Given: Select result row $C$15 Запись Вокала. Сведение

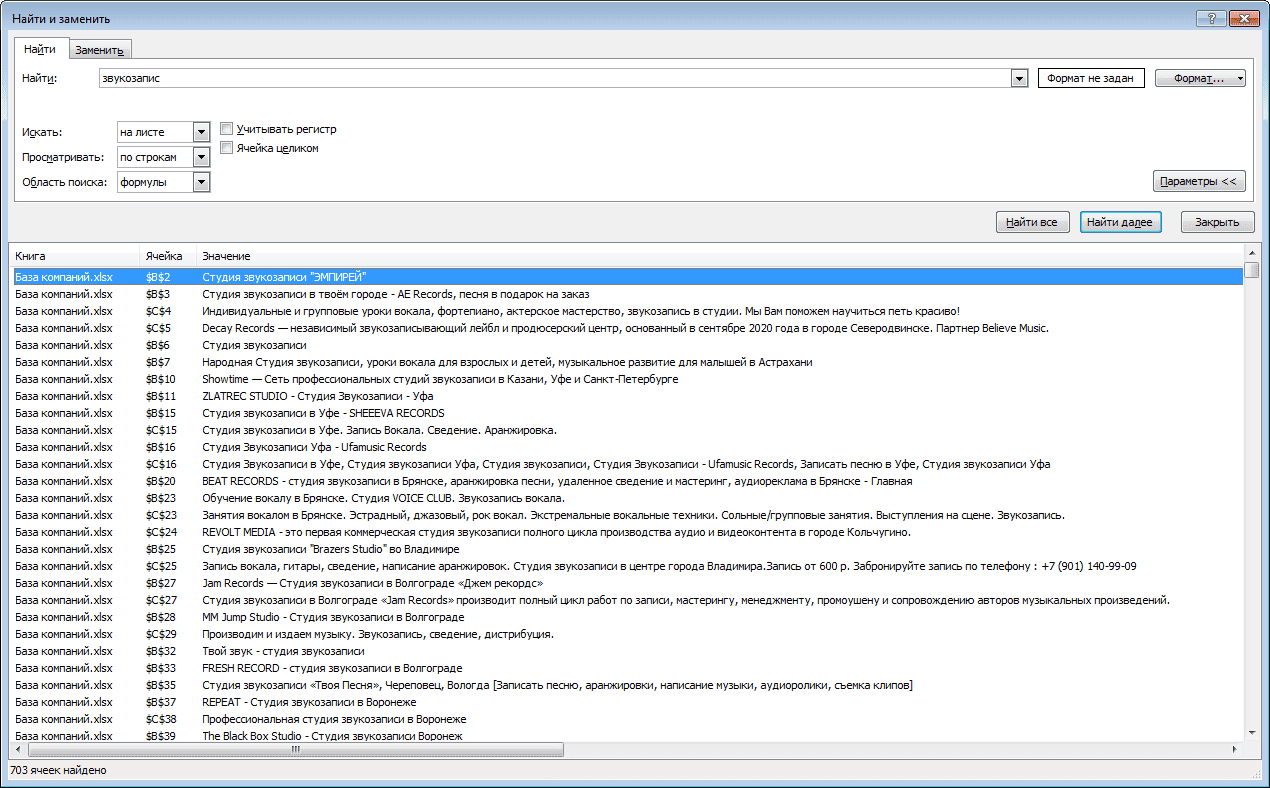Looking at the screenshot, I should (x=627, y=430).
